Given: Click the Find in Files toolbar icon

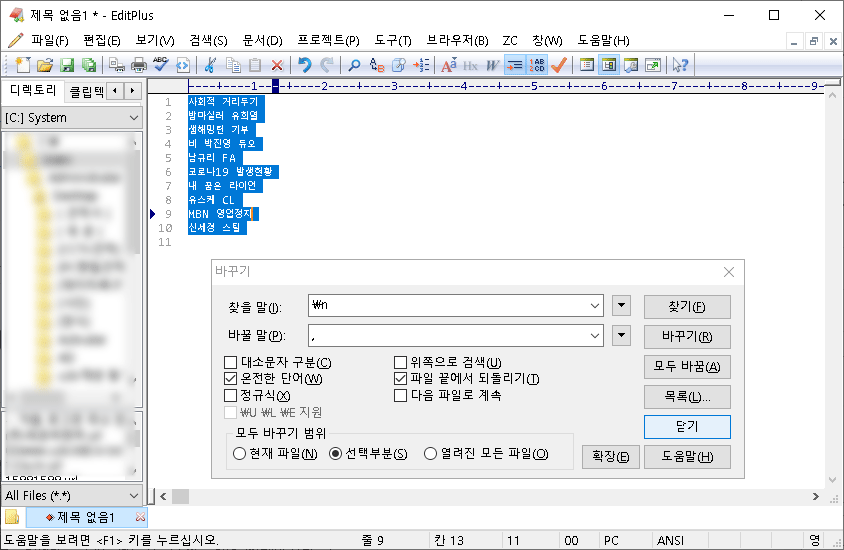Looking at the screenshot, I should (x=399, y=65).
